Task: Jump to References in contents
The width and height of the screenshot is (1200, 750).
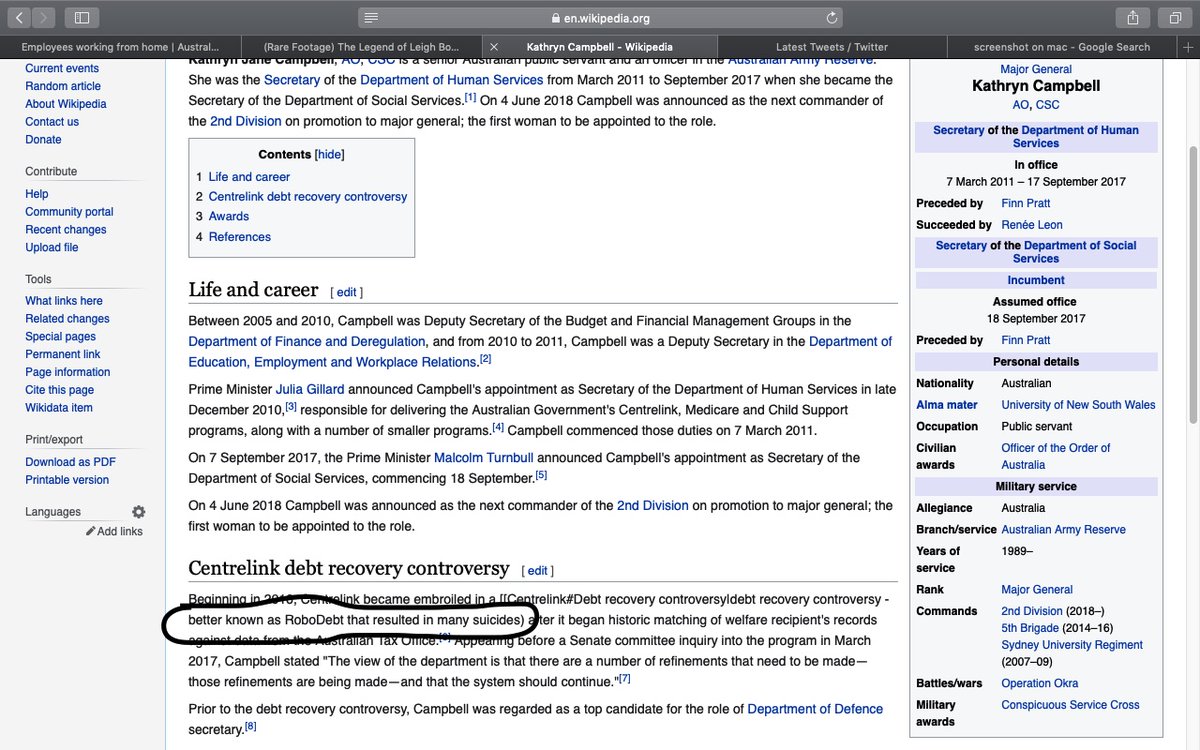Action: 240,237
